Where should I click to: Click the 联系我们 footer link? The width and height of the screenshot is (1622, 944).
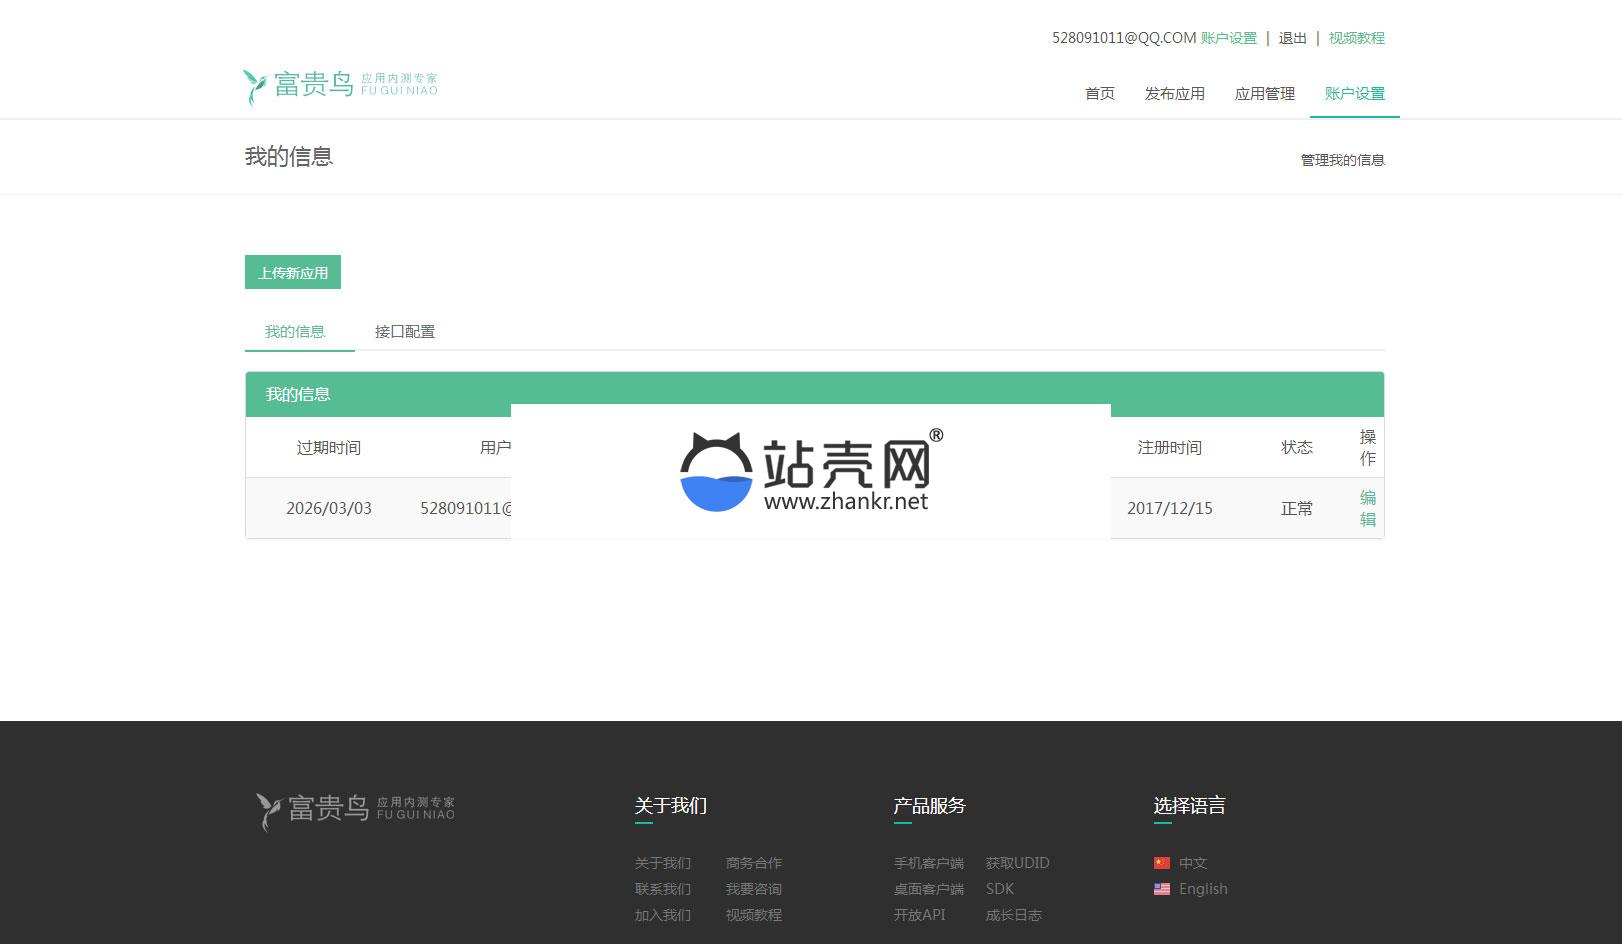point(662,889)
